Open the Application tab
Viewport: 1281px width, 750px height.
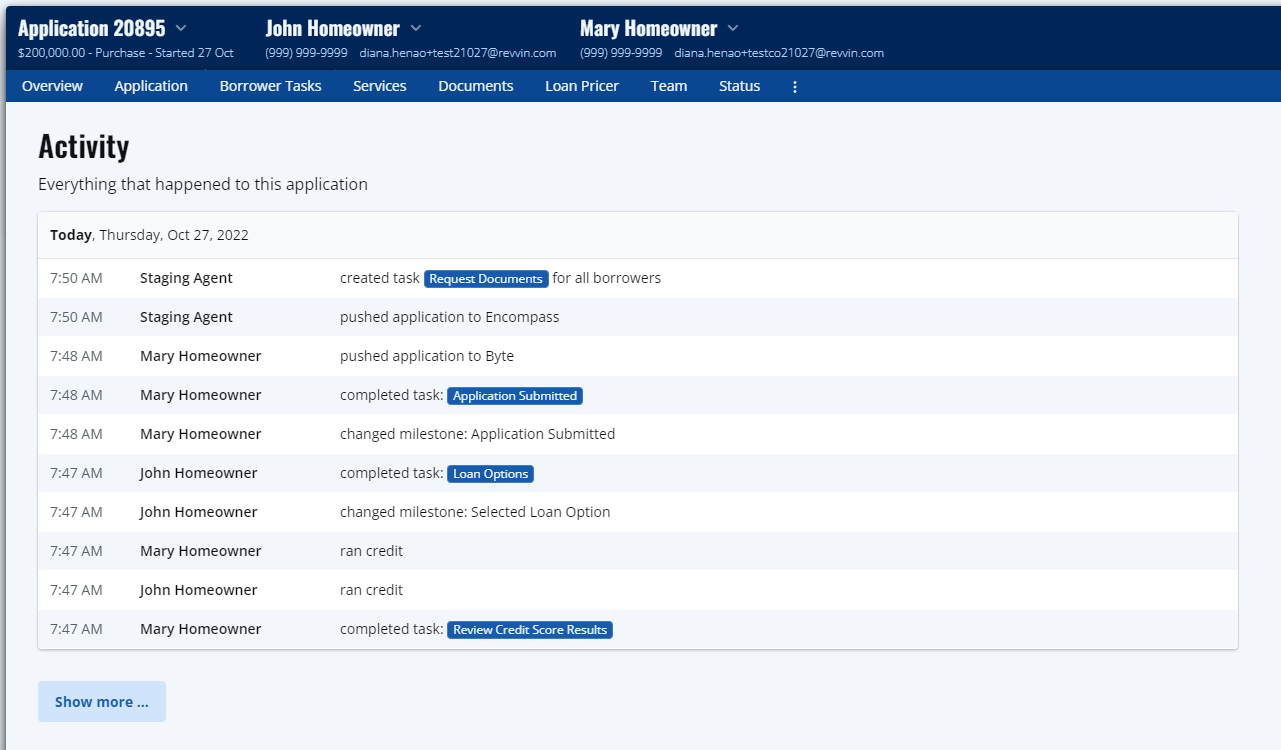[151, 86]
